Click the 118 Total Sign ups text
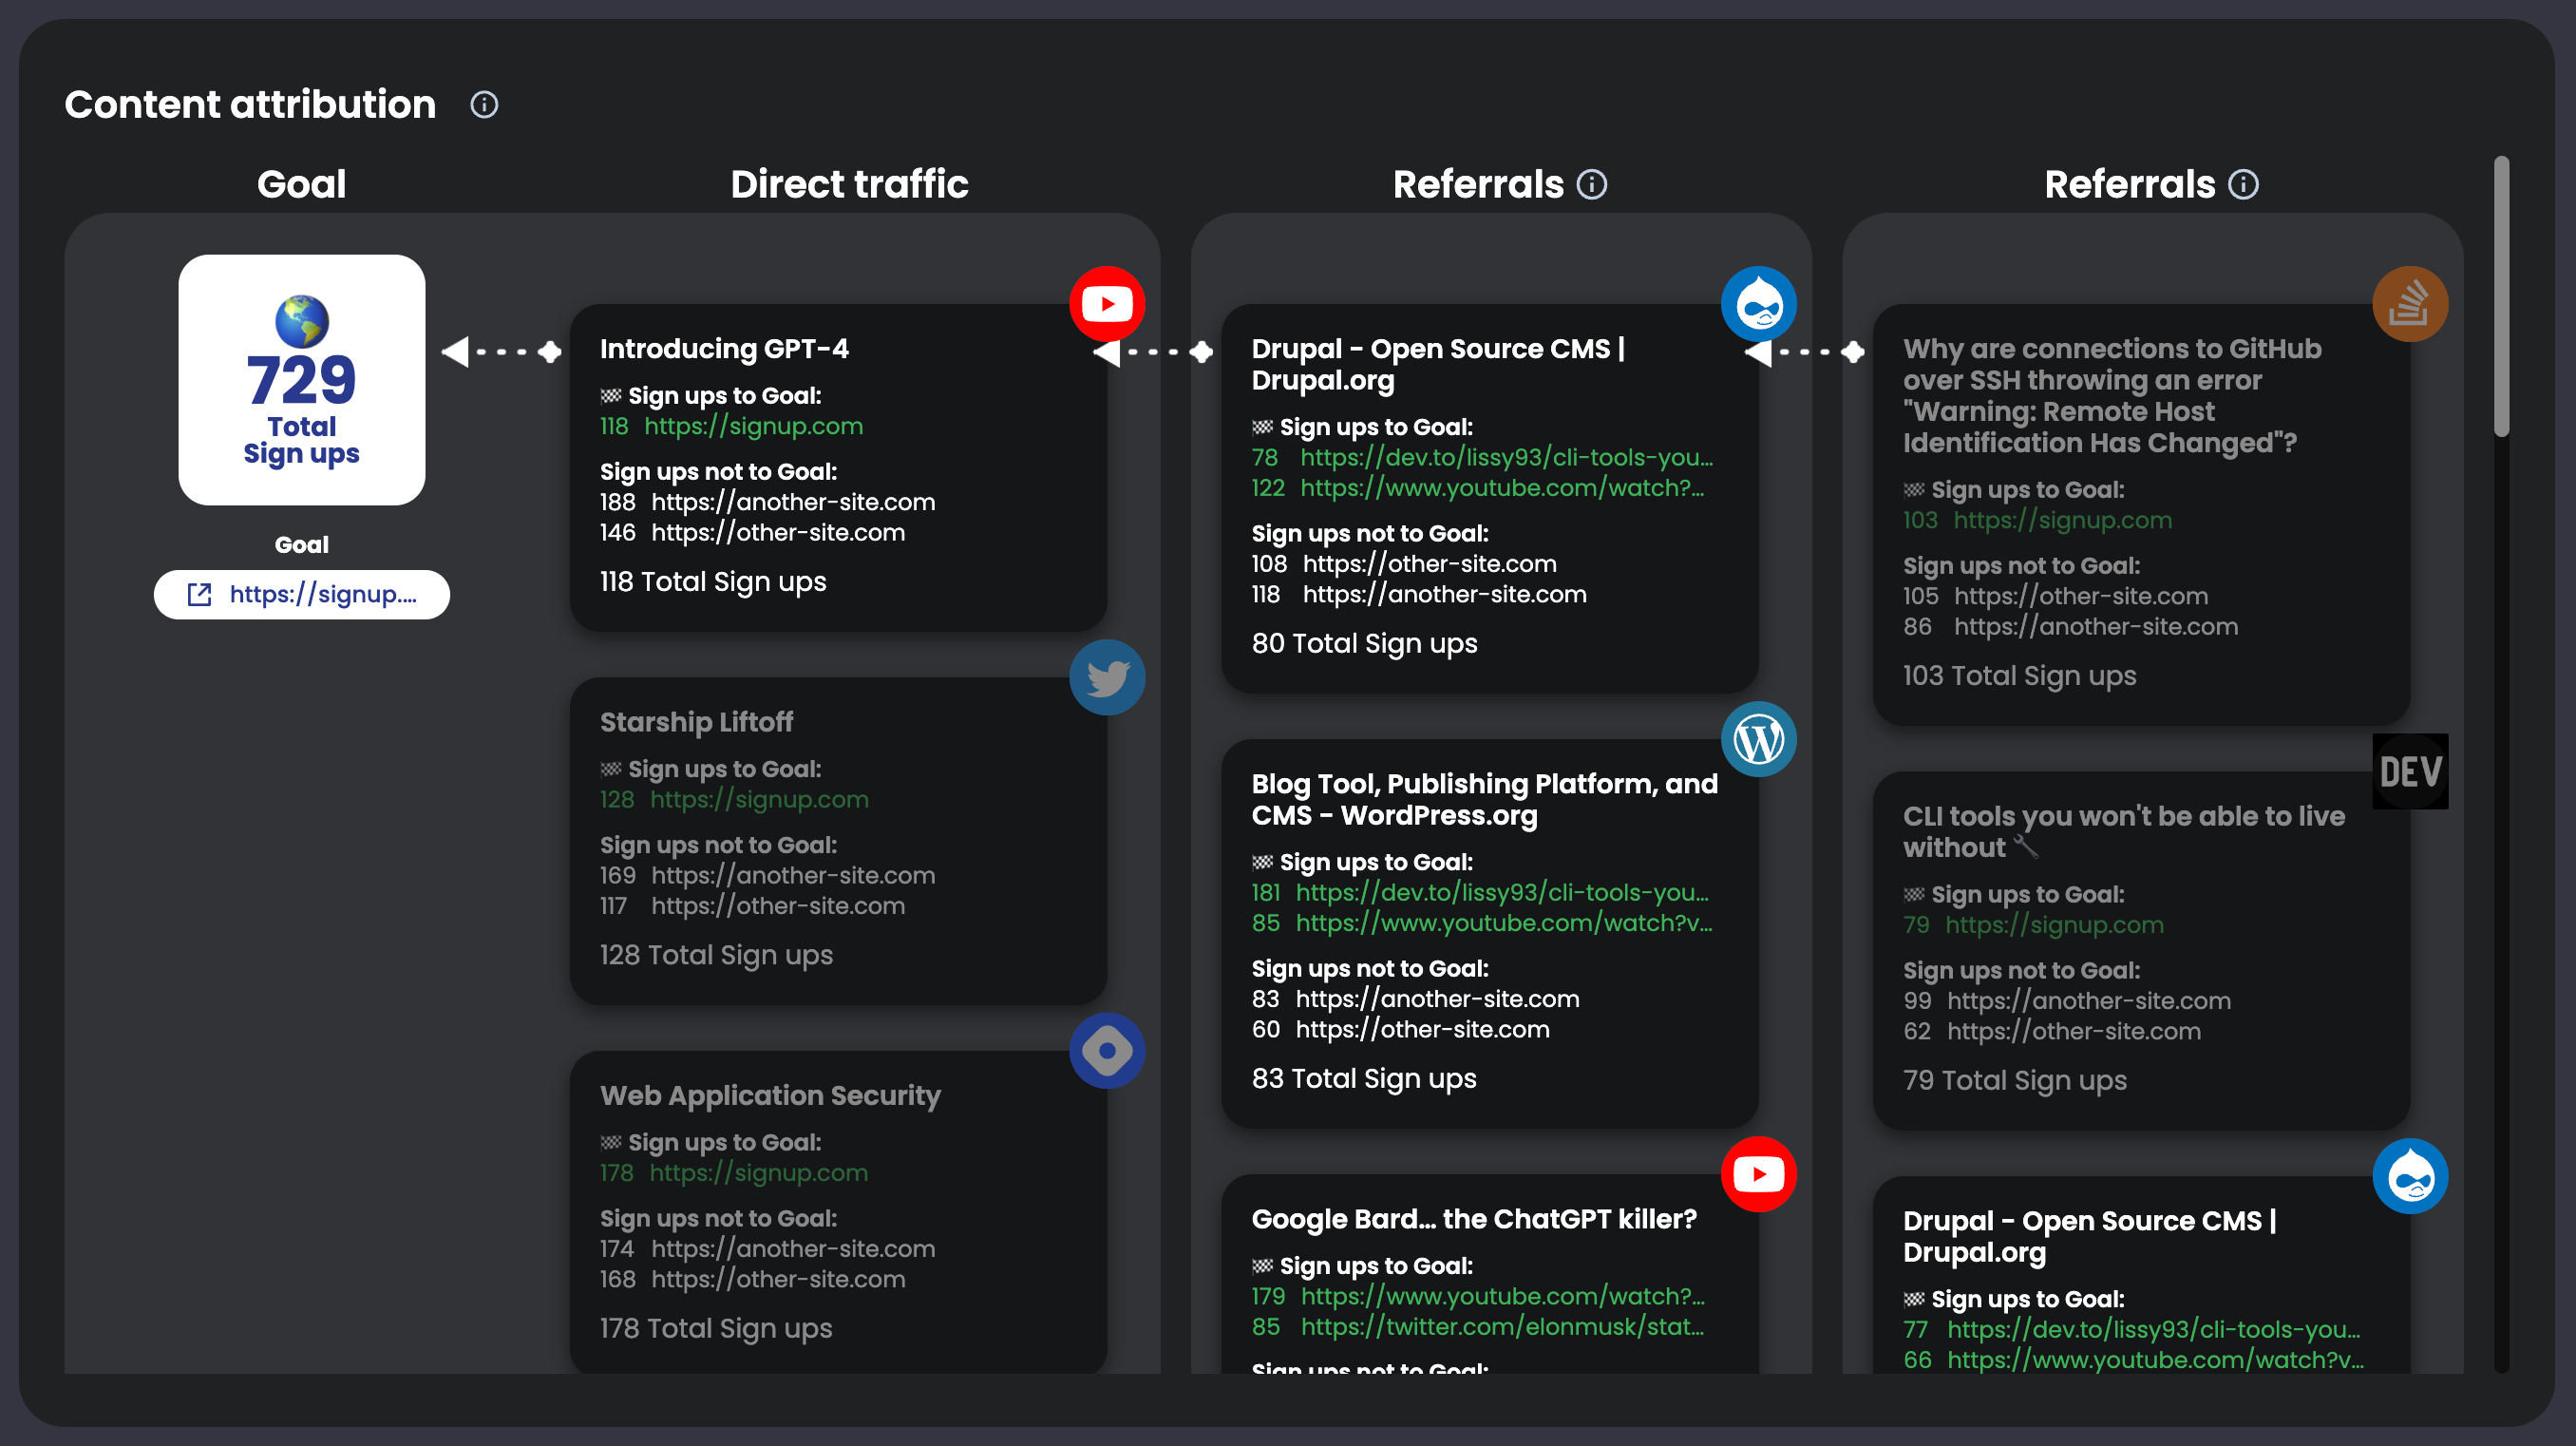Image resolution: width=2576 pixels, height=1446 pixels. [x=713, y=582]
